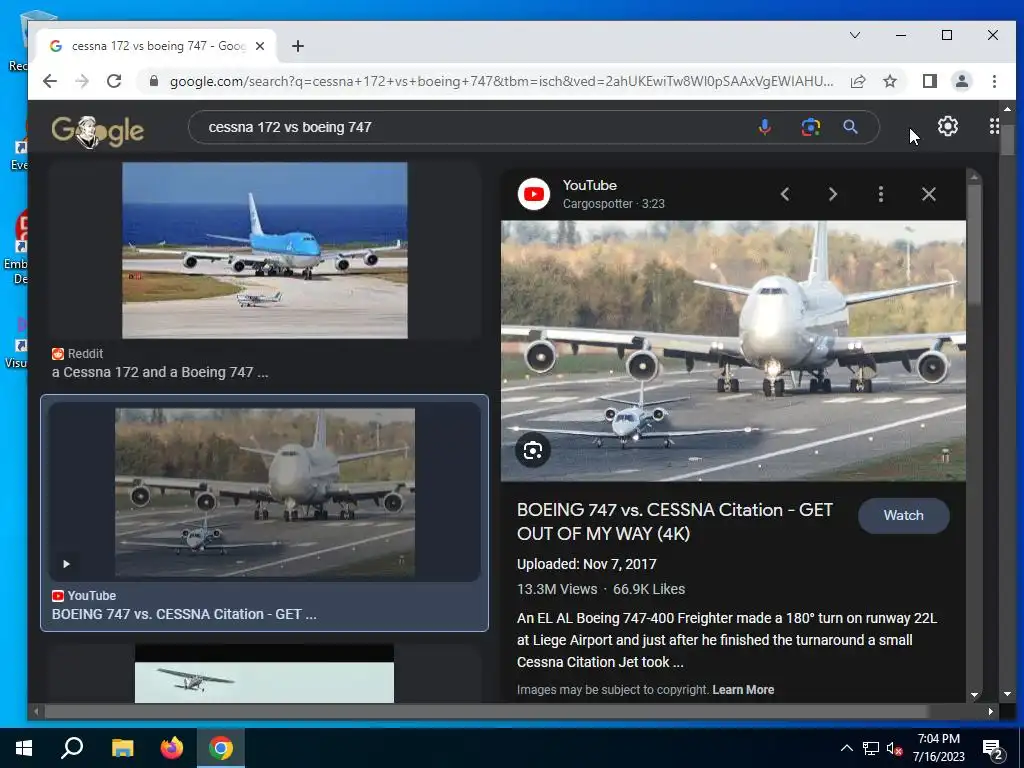Open the Reddit KLM 747 image result
1024x768 pixels.
coord(264,251)
